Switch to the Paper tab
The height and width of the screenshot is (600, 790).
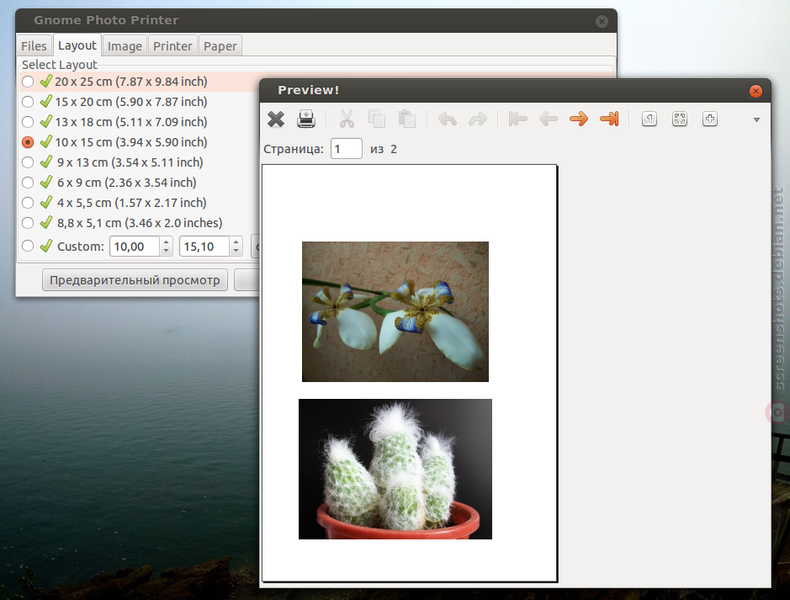coord(220,46)
